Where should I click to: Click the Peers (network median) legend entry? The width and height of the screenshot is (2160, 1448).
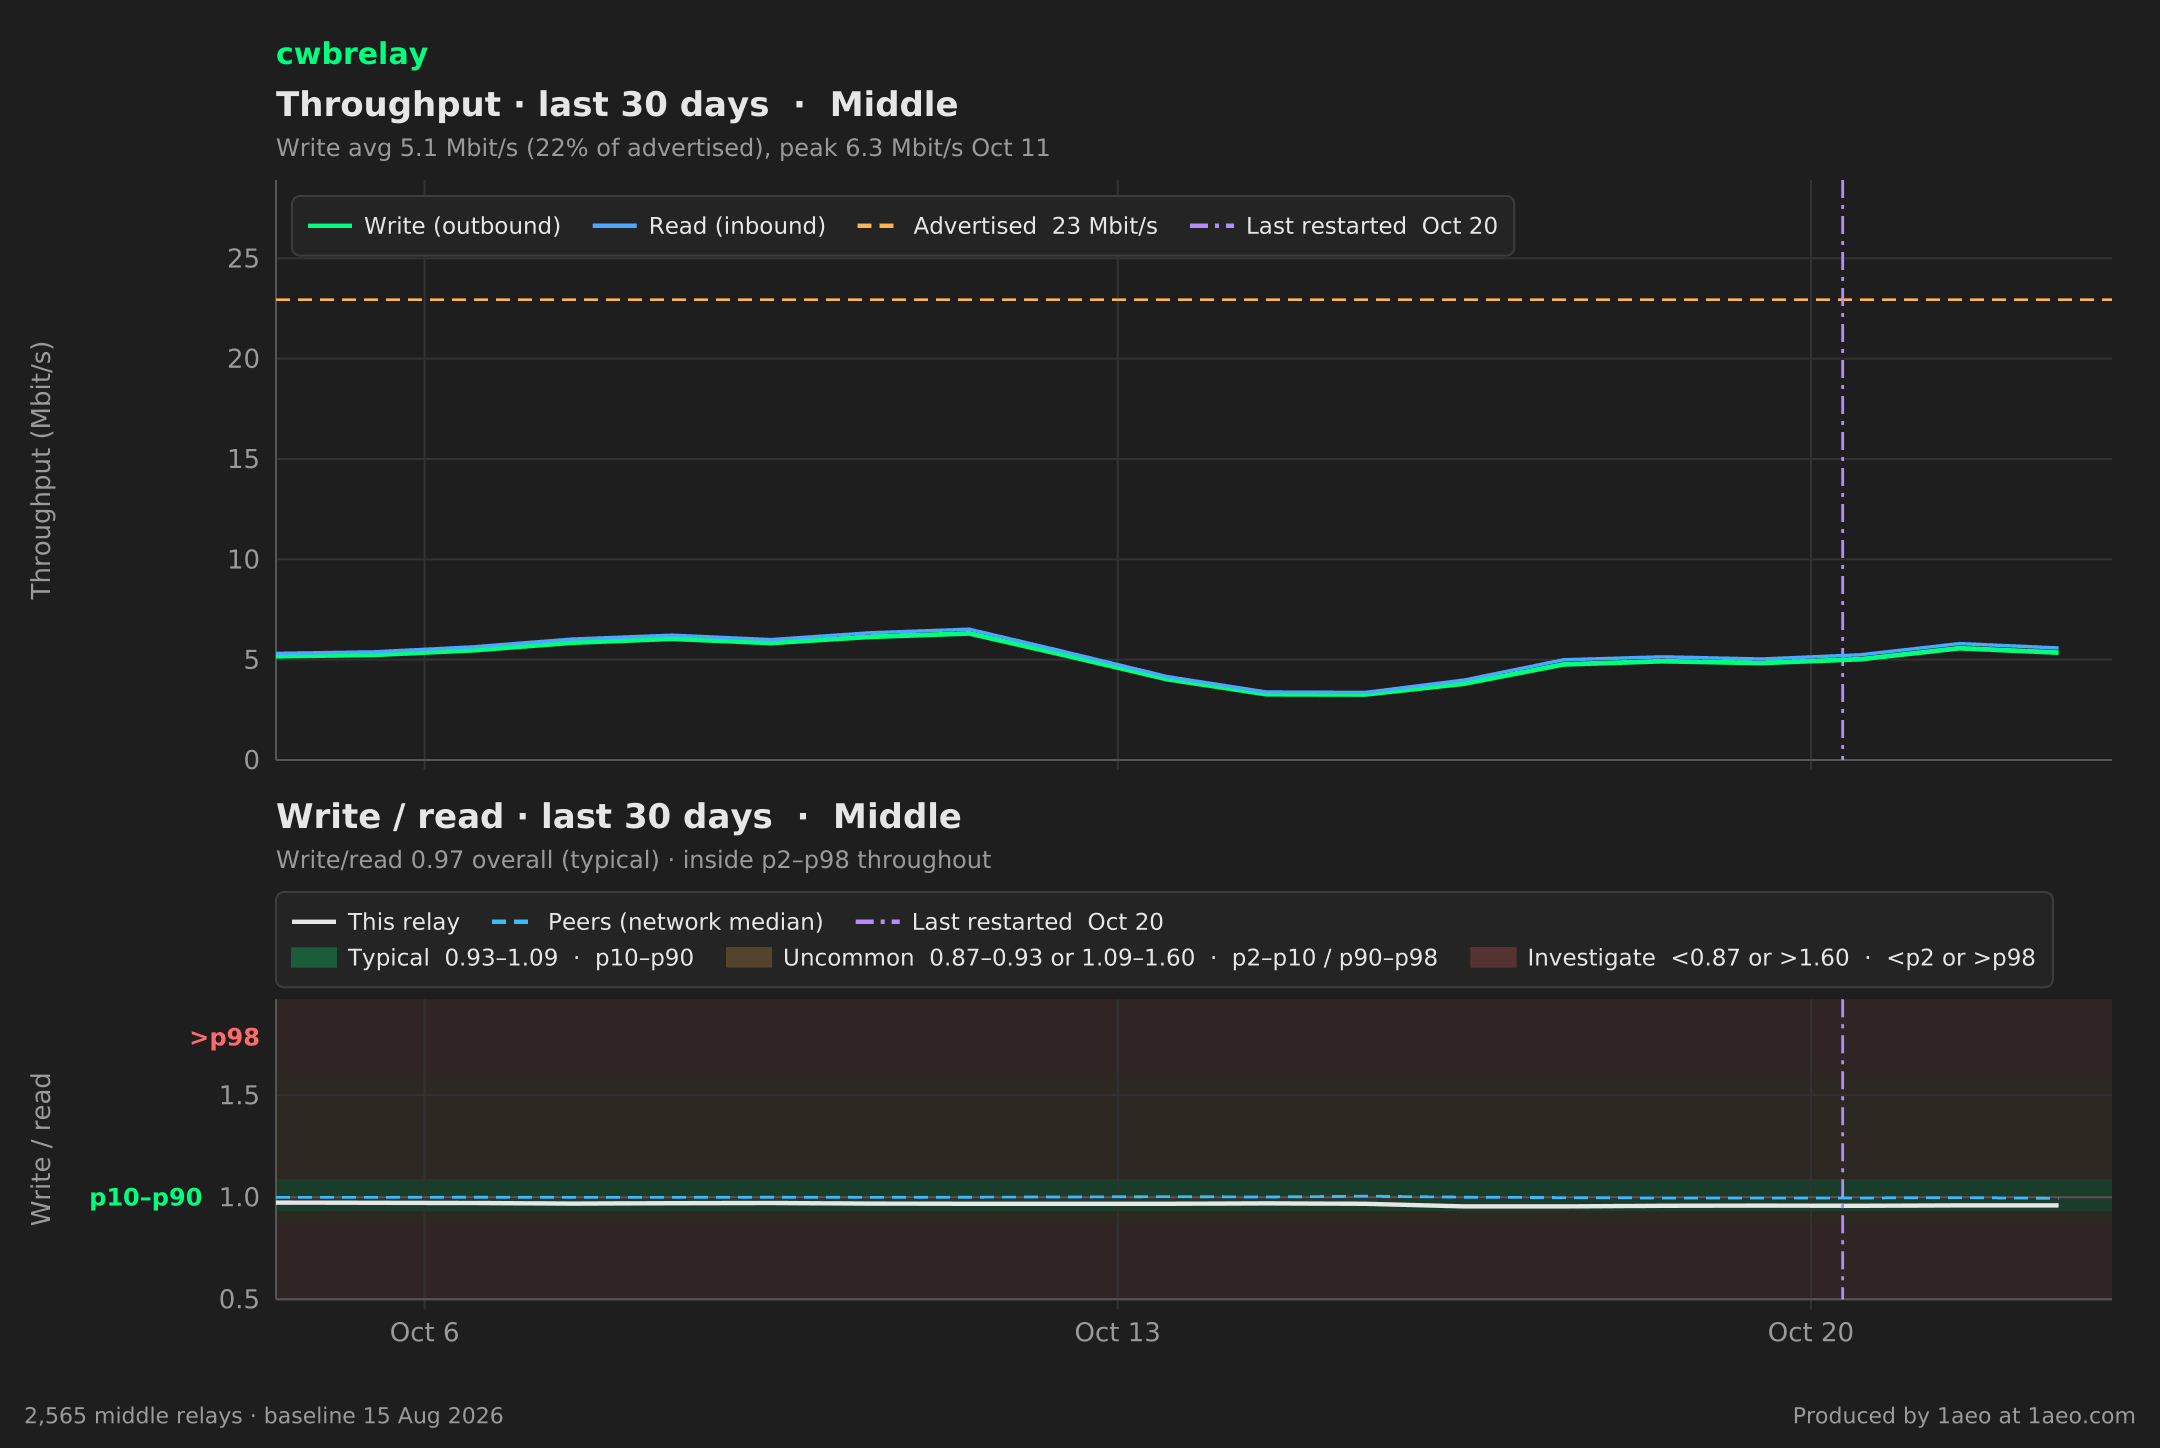coord(658,922)
